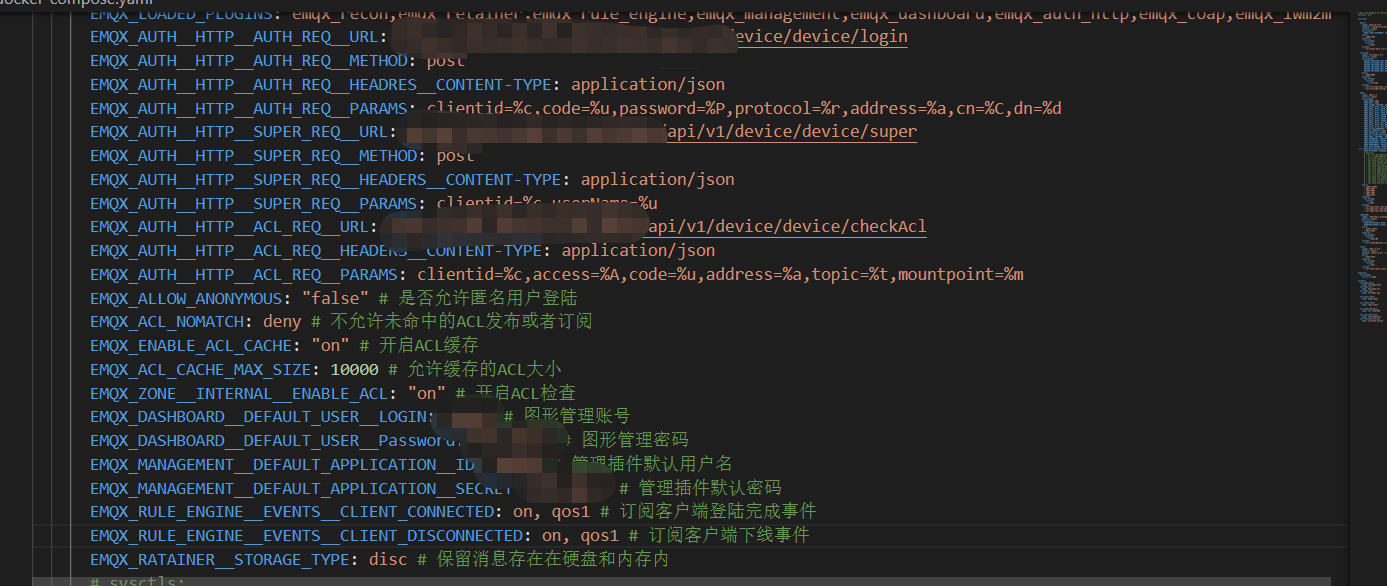1387x586 pixels.
Task: Click the EMQX_RATAINER__STORAGE_TYPE key
Action: click(220, 560)
